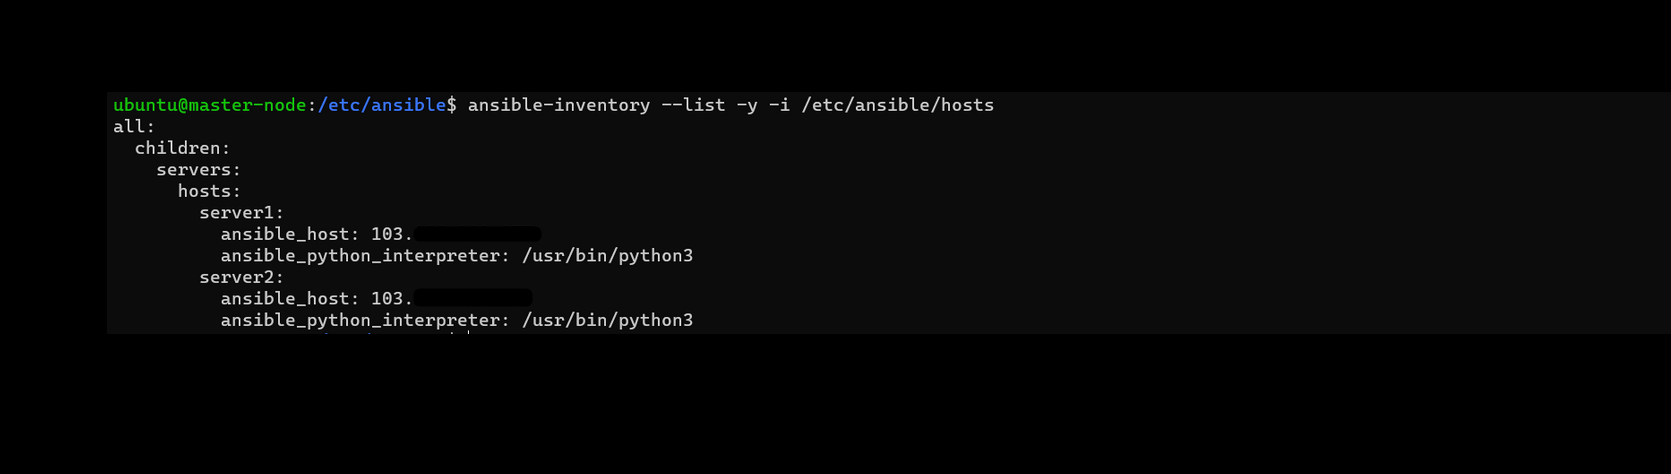Click ansible_python_interpreter key under server1

(365, 256)
